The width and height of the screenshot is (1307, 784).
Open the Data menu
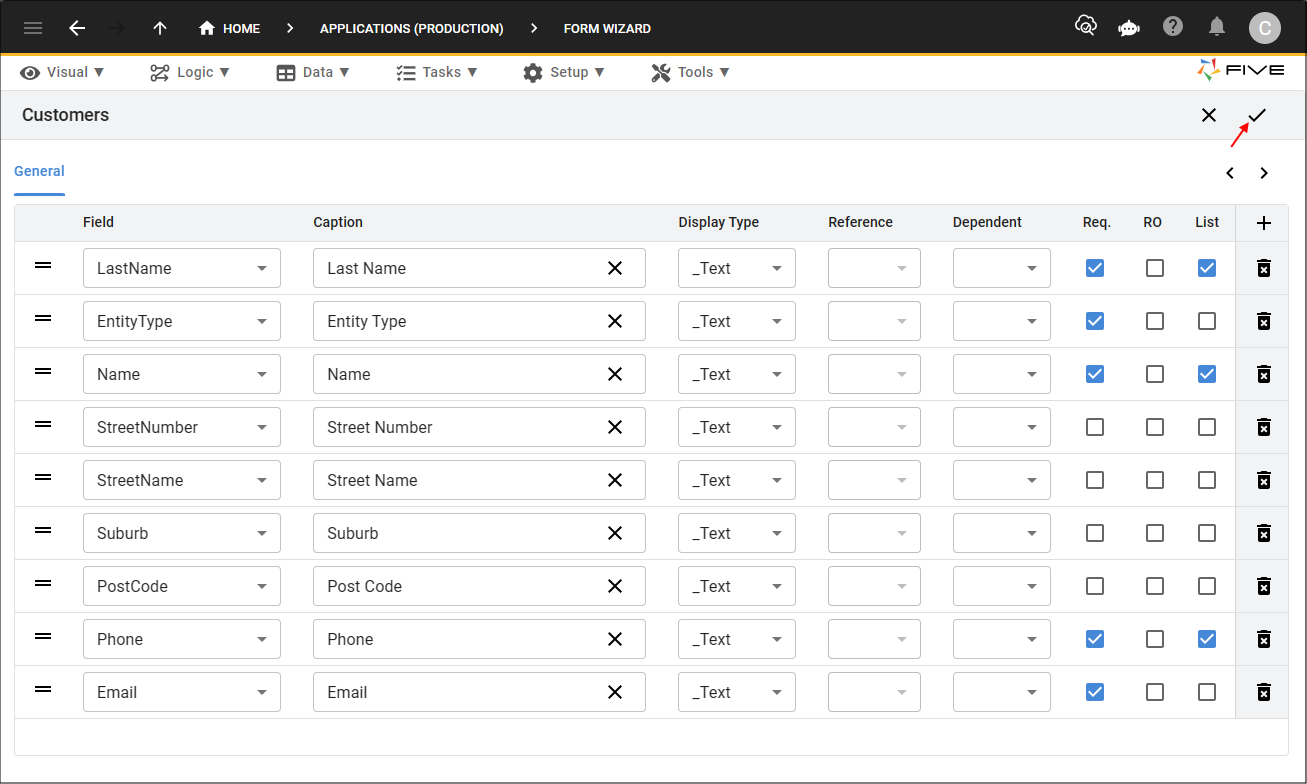tap(313, 72)
